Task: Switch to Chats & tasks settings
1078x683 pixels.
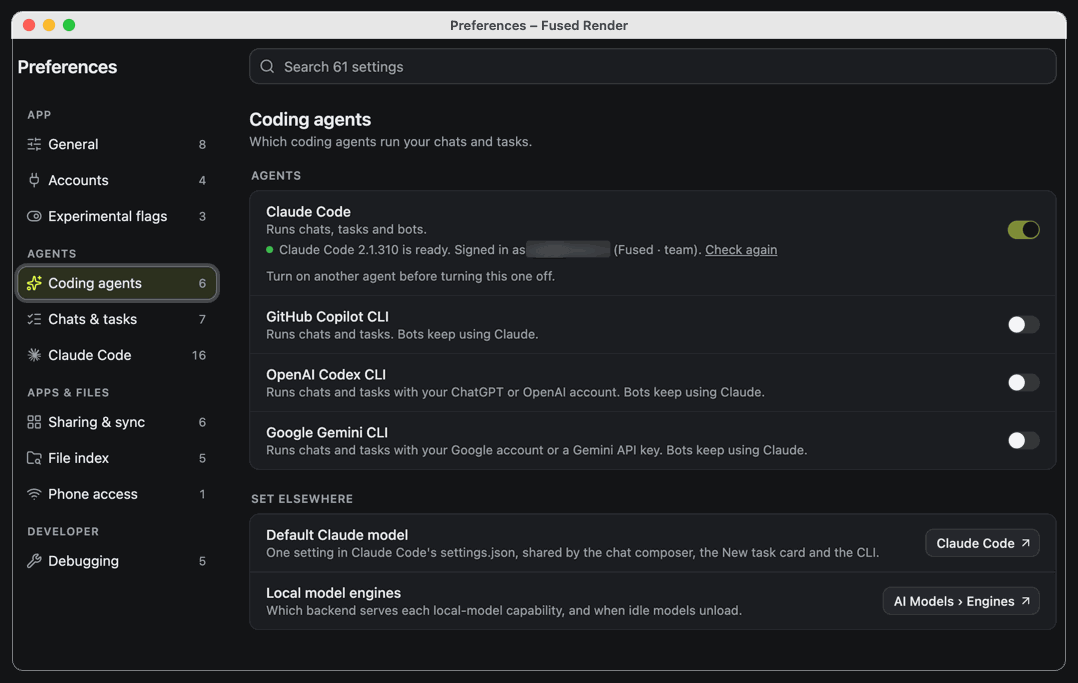Action: [x=117, y=319]
